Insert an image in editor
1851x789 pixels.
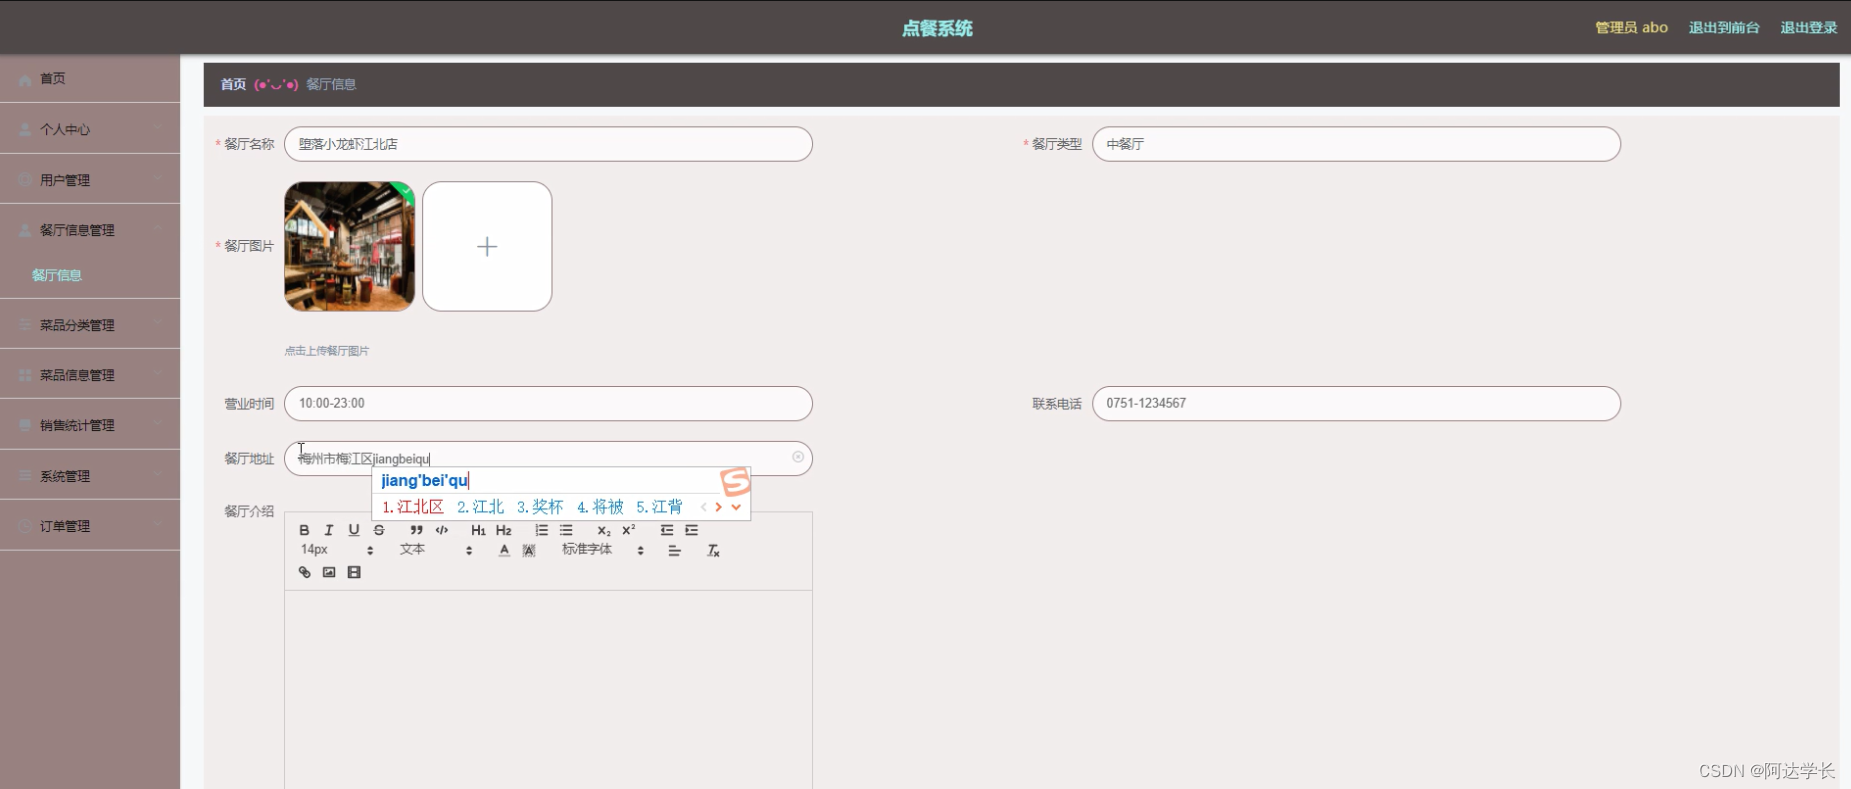329,572
